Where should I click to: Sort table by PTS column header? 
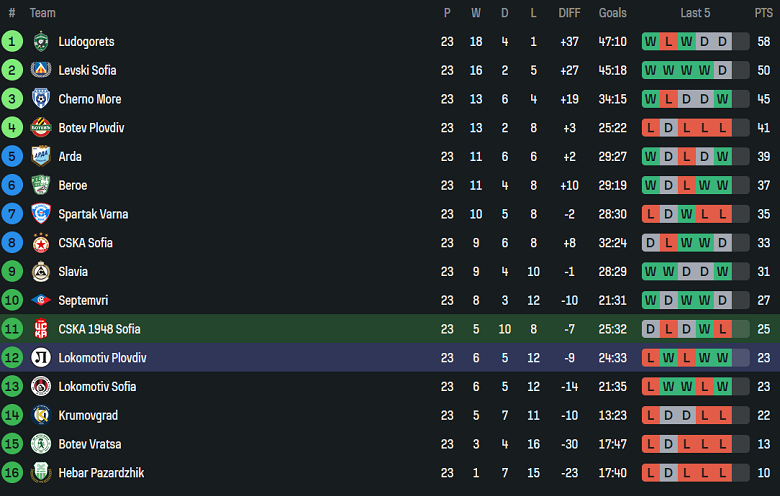point(764,13)
